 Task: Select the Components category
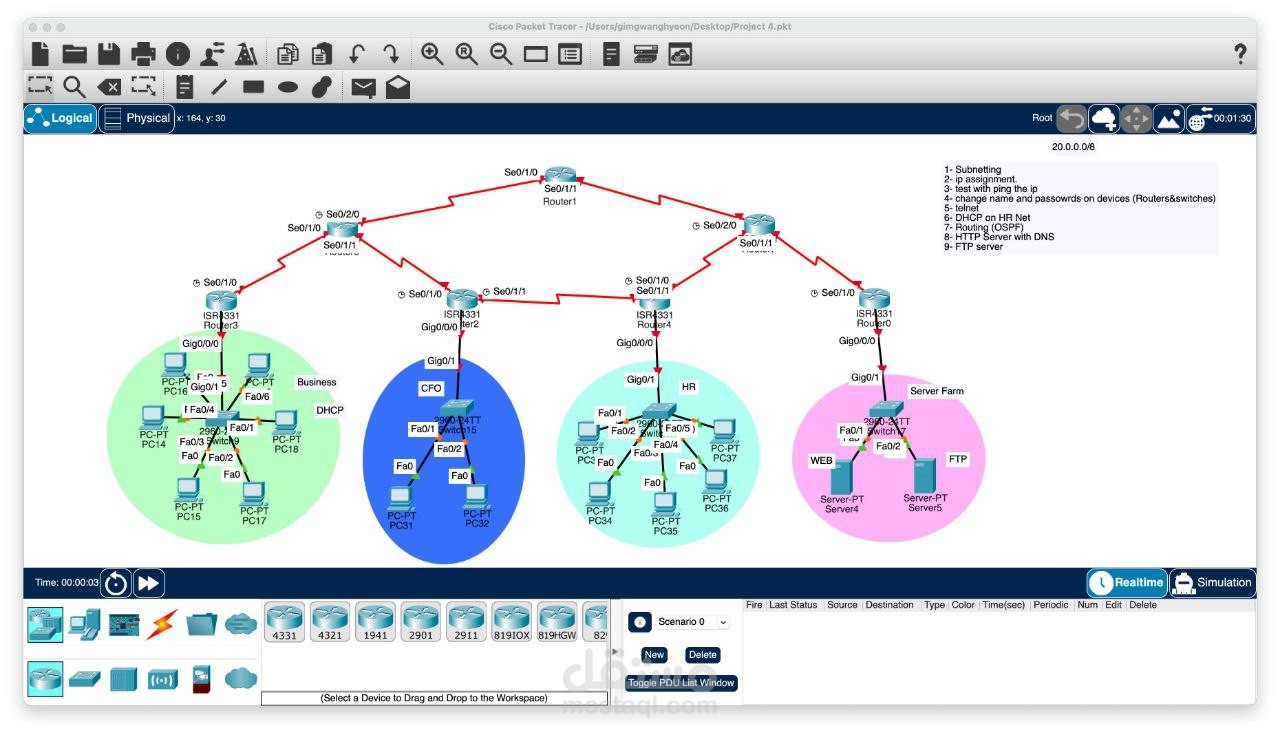point(124,625)
